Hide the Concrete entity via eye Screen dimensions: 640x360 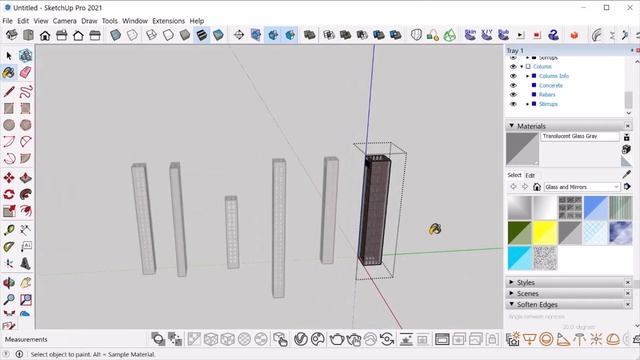pos(513,85)
